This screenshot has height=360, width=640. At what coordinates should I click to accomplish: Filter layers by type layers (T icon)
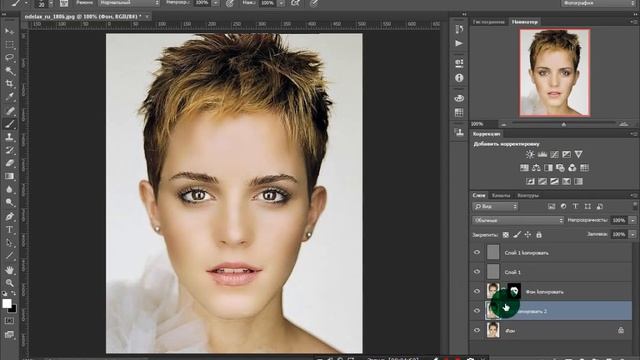click(576, 207)
